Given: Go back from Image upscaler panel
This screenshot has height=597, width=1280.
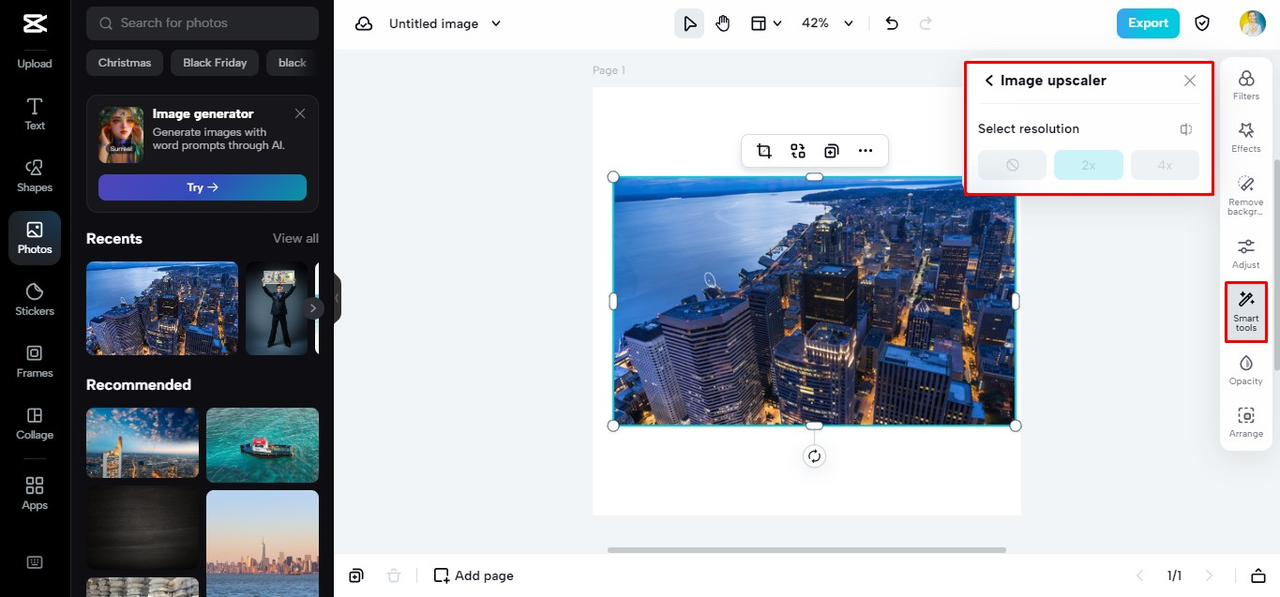Looking at the screenshot, I should pos(989,80).
